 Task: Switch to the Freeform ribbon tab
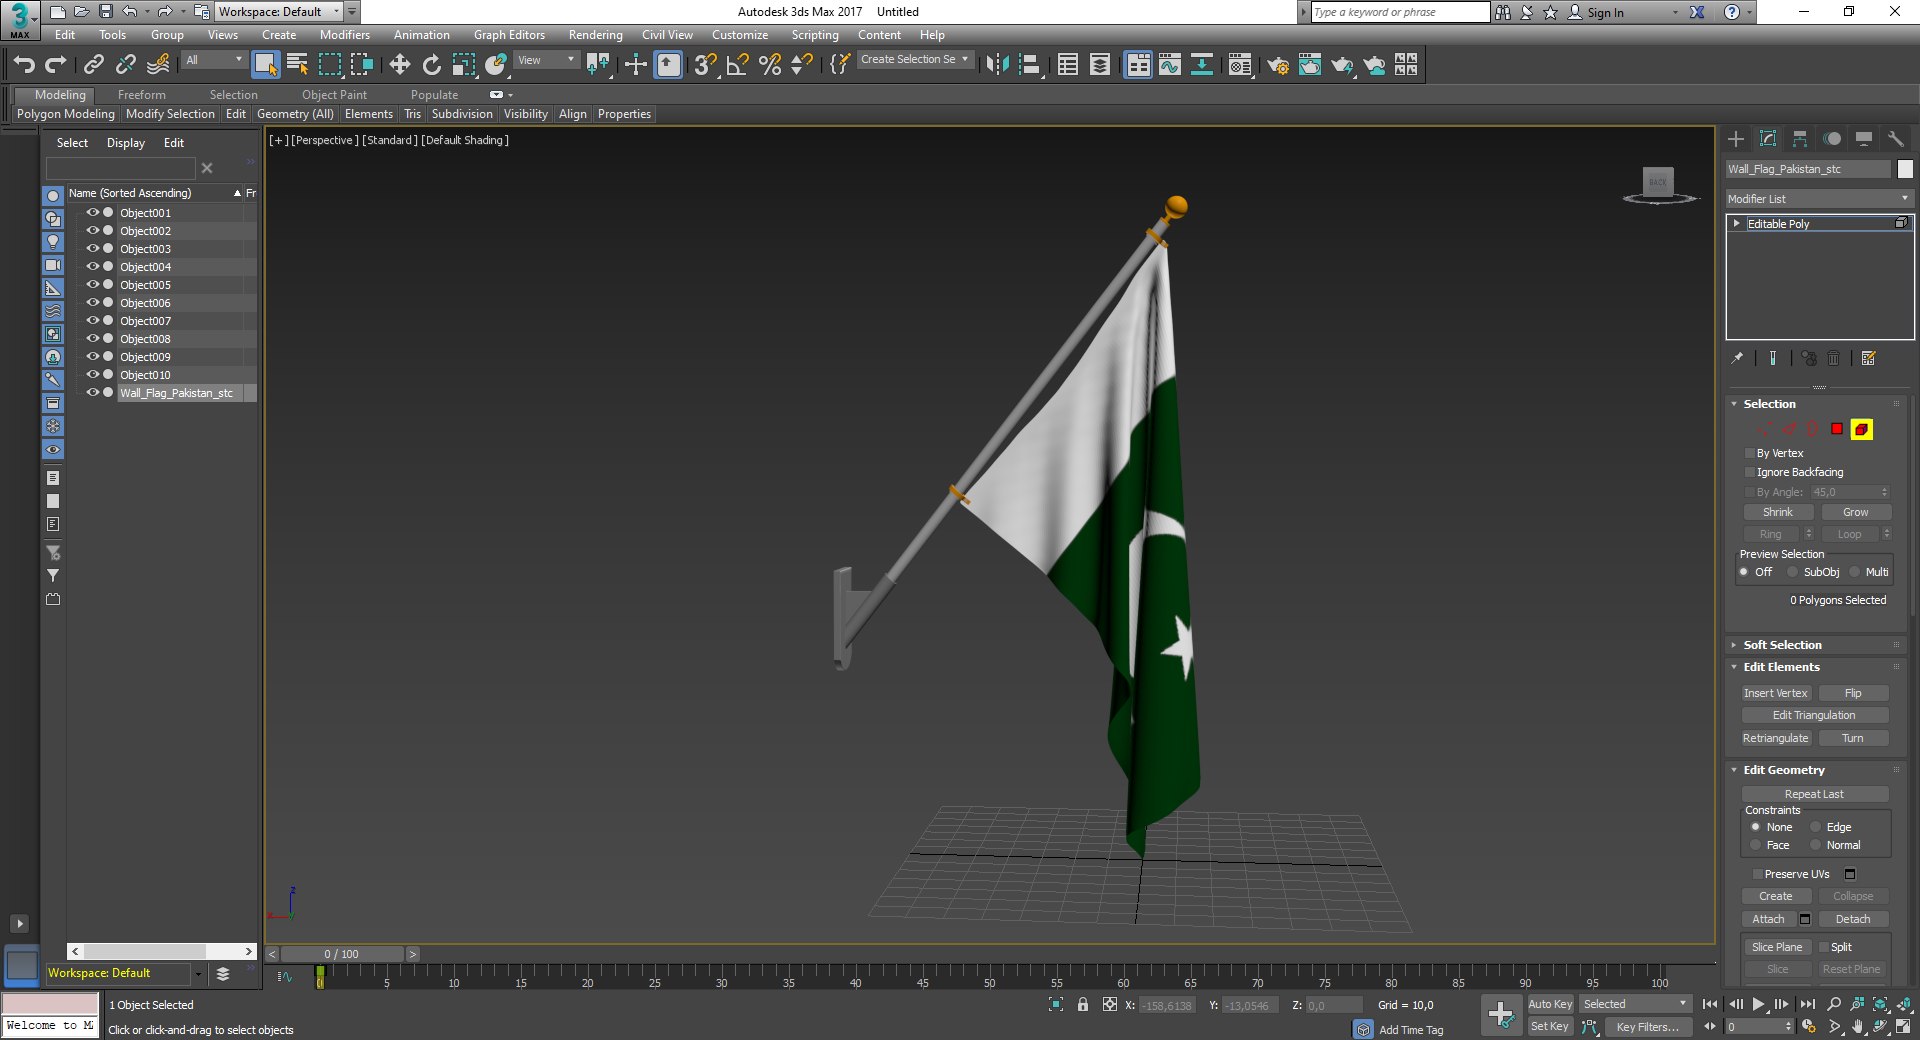(142, 95)
